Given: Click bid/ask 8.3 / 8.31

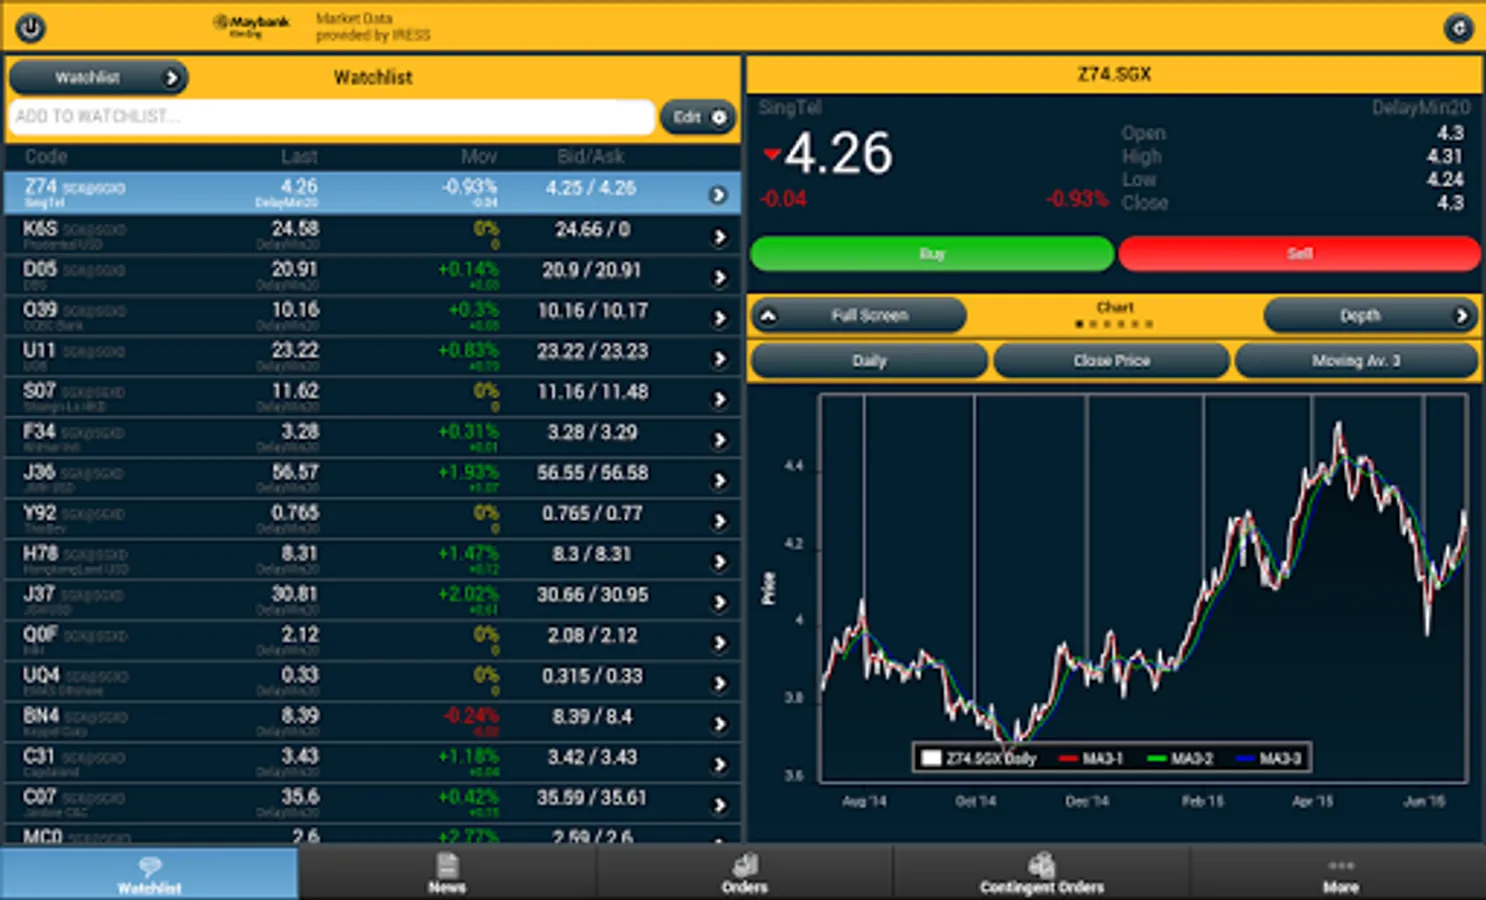Looking at the screenshot, I should pos(592,554).
